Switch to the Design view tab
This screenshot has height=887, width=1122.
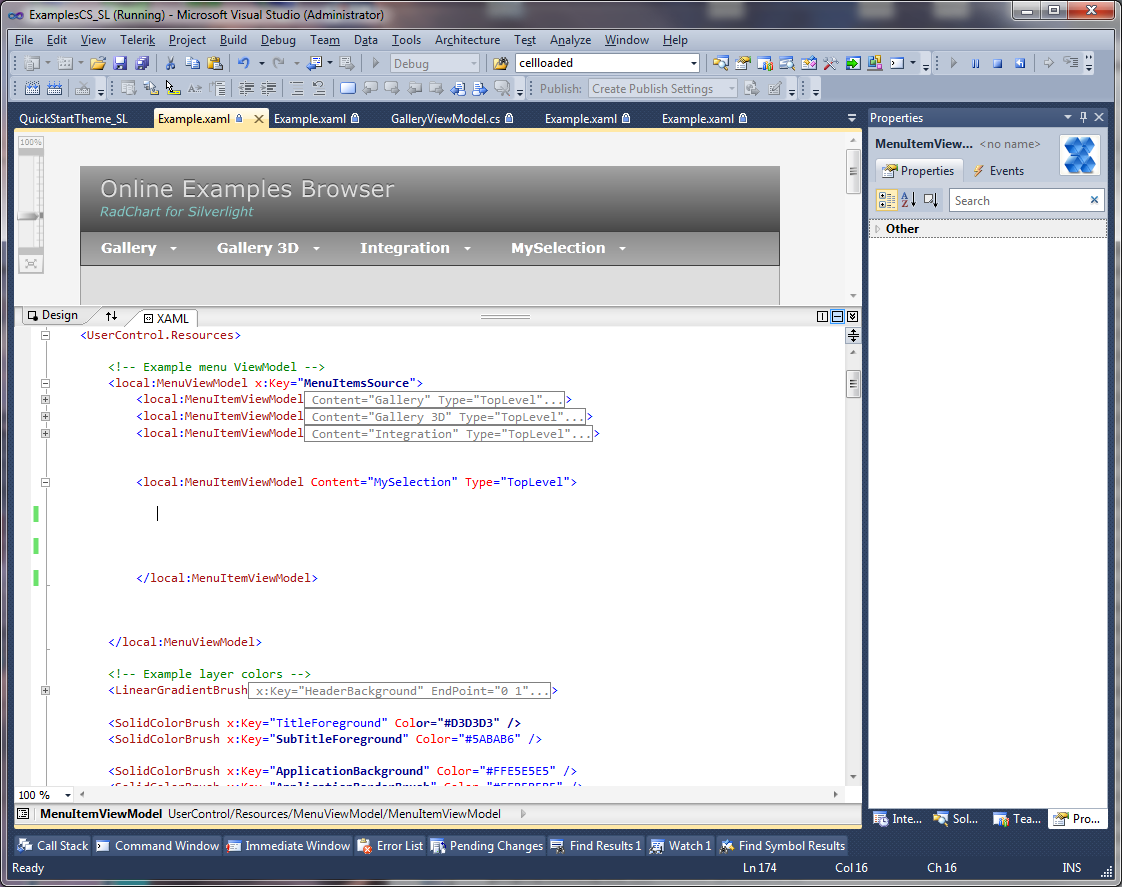pyautogui.click(x=53, y=315)
